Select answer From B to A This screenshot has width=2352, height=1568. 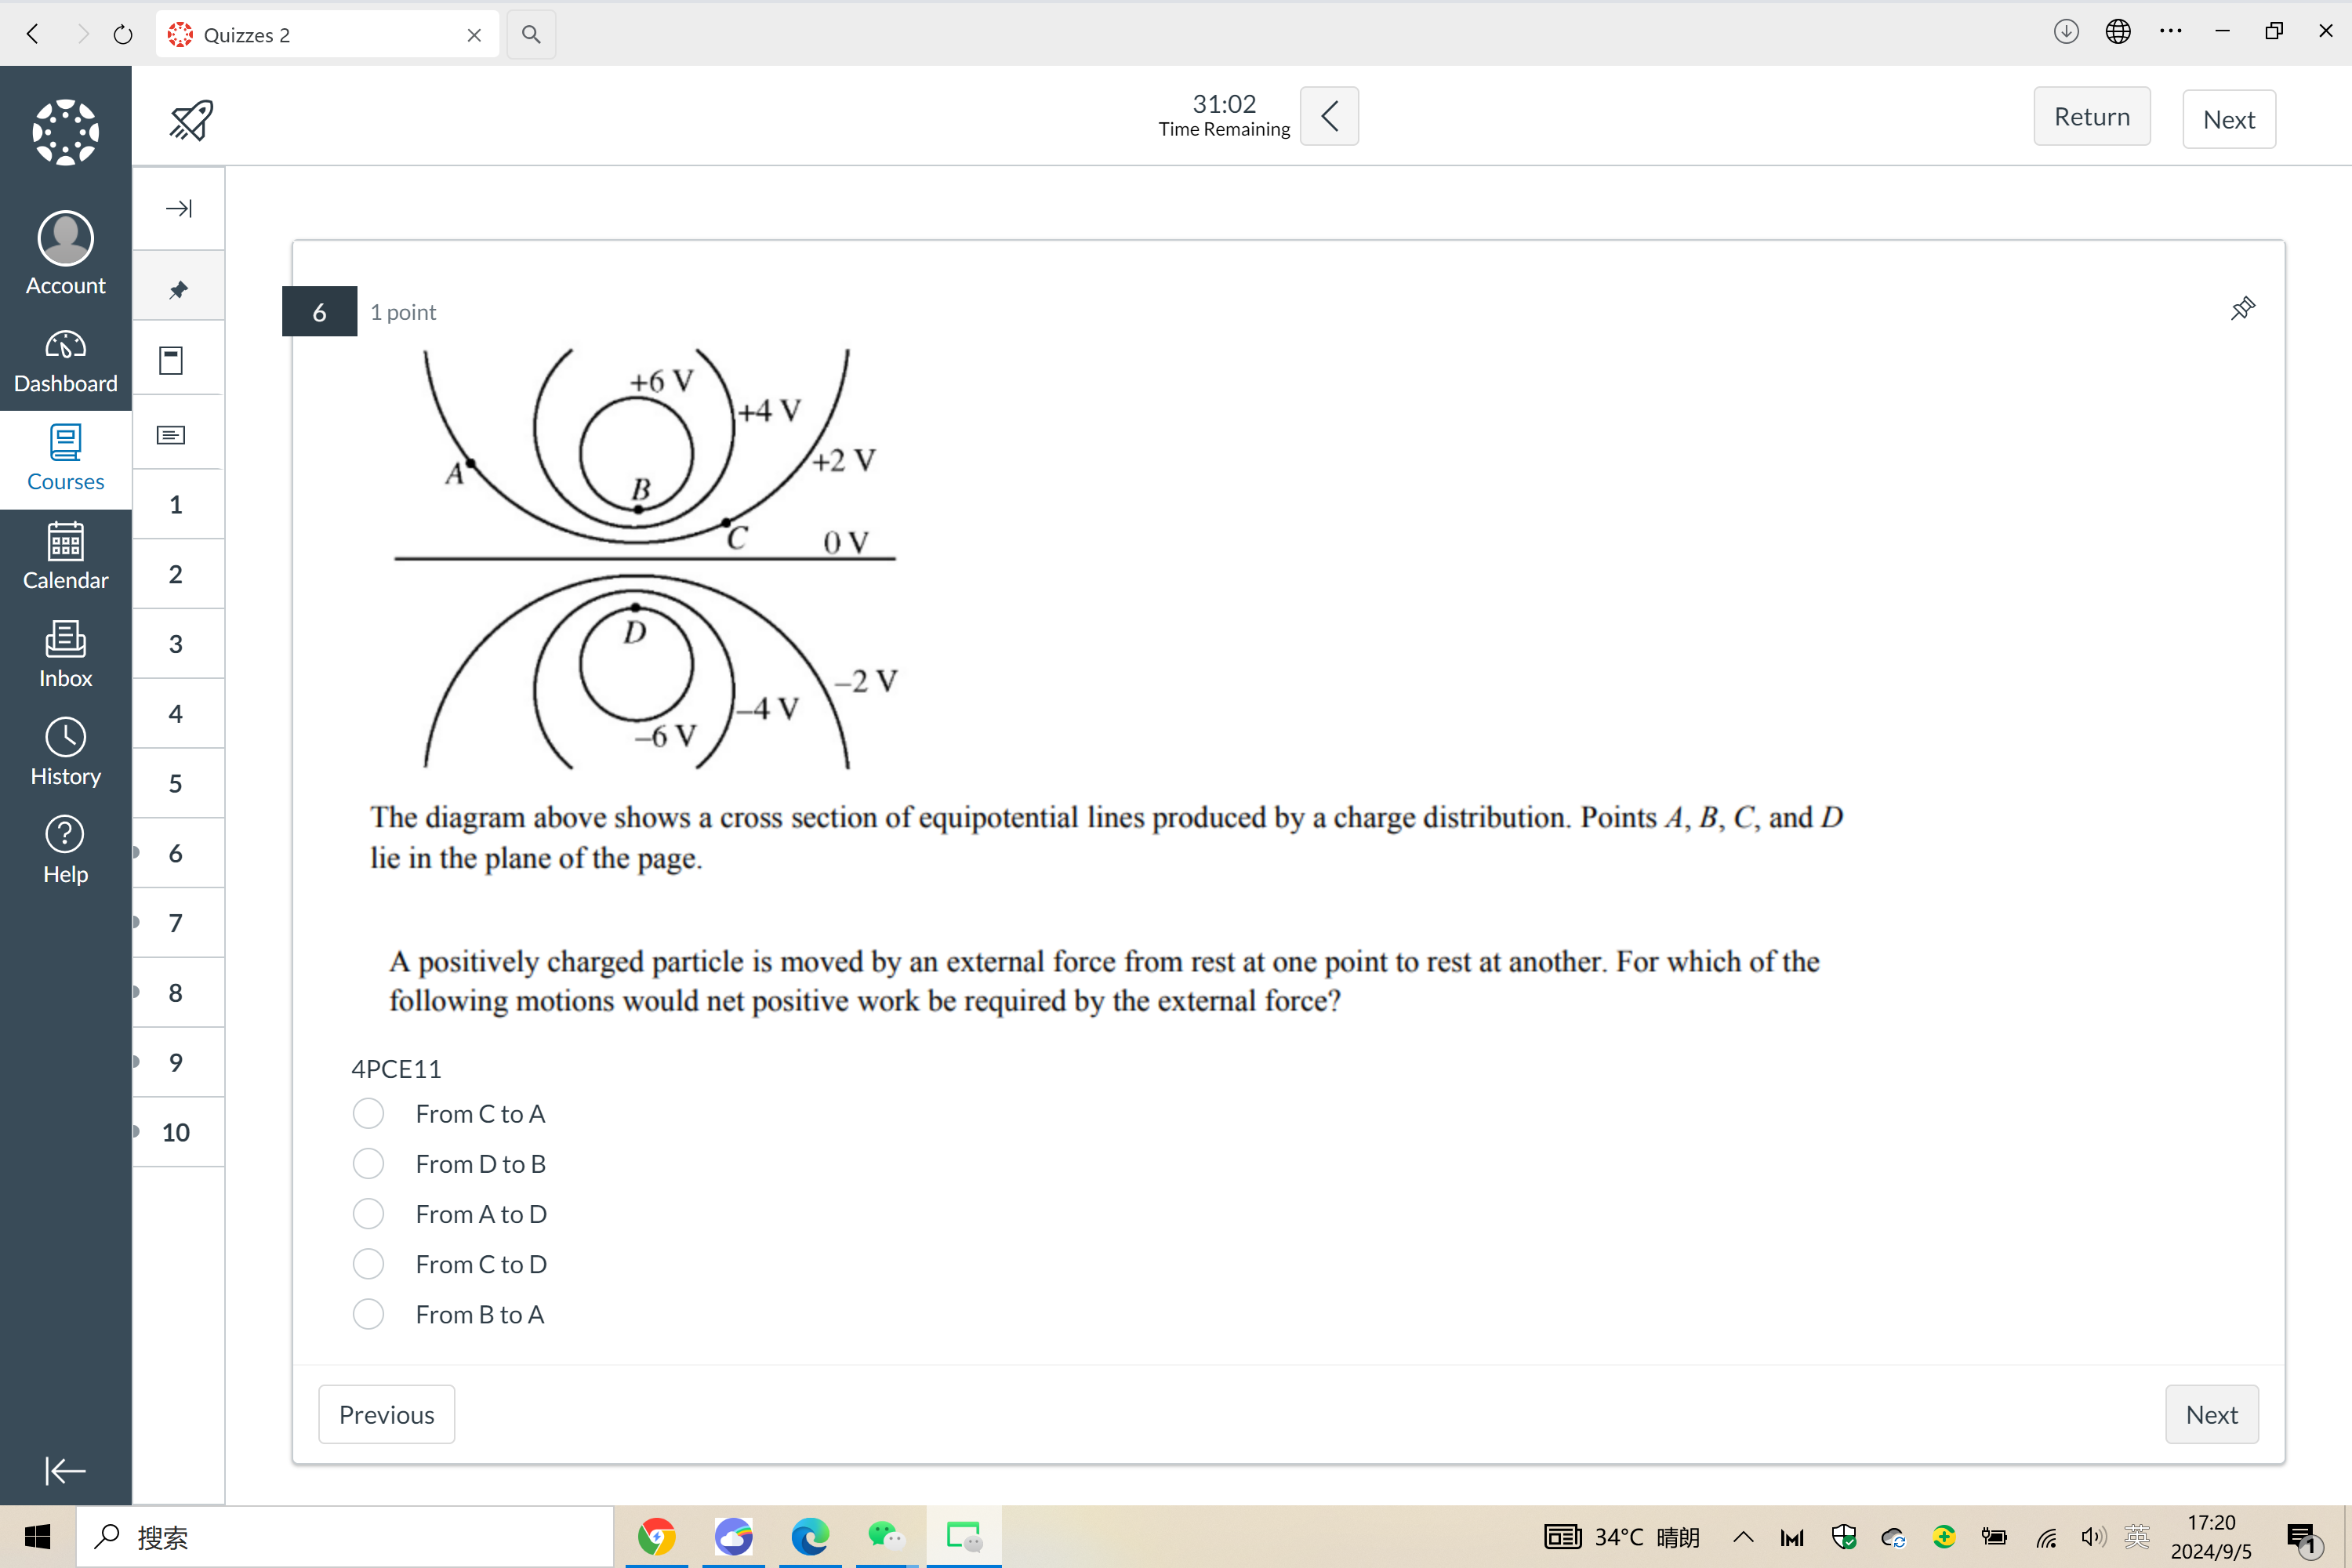368,1314
